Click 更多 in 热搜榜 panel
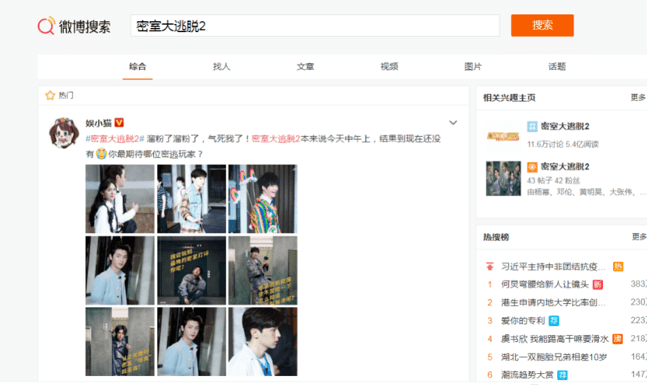Viewport: 647px width, 385px height. click(x=639, y=236)
